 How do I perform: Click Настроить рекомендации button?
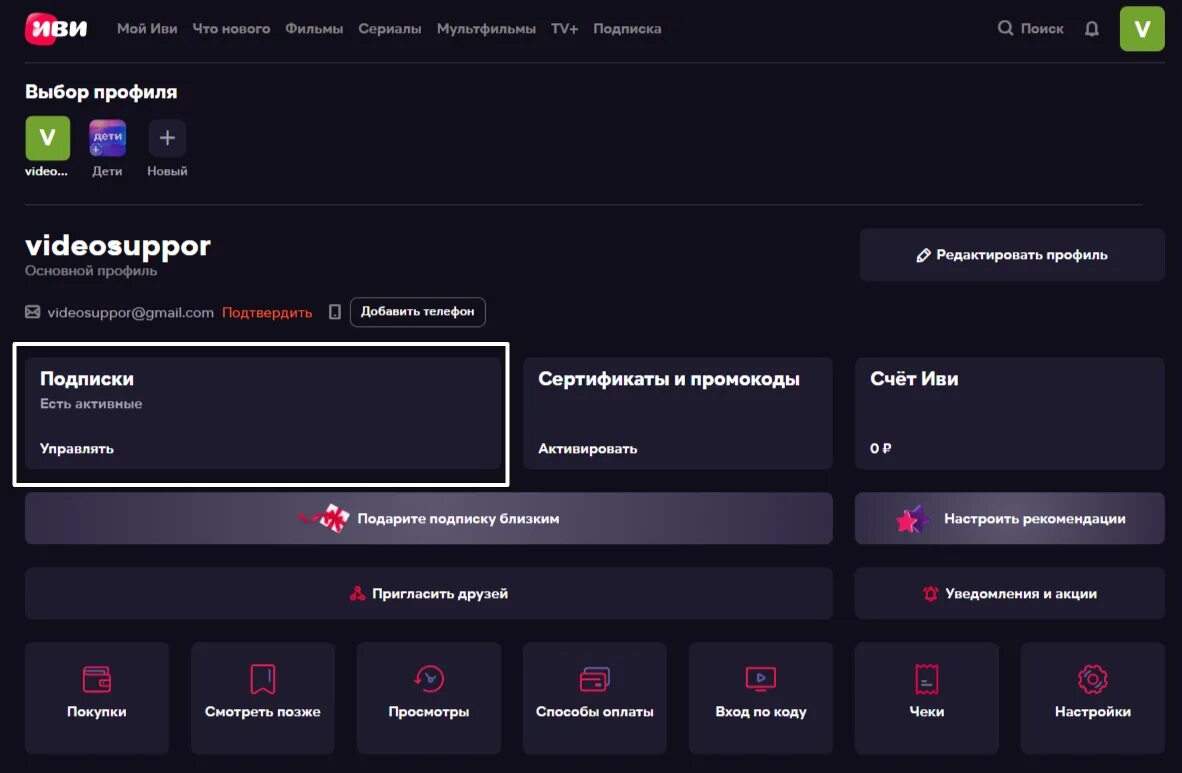click(1009, 518)
